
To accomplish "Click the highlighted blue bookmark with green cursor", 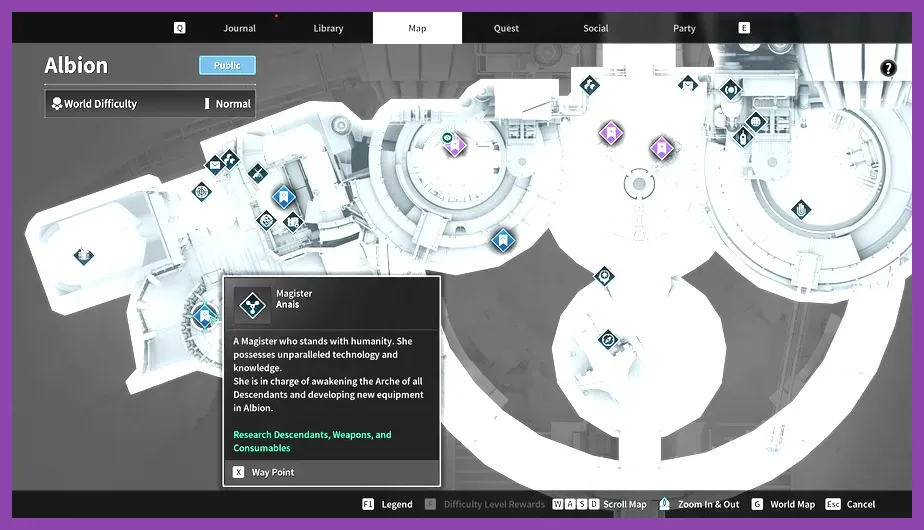I will click(204, 317).
